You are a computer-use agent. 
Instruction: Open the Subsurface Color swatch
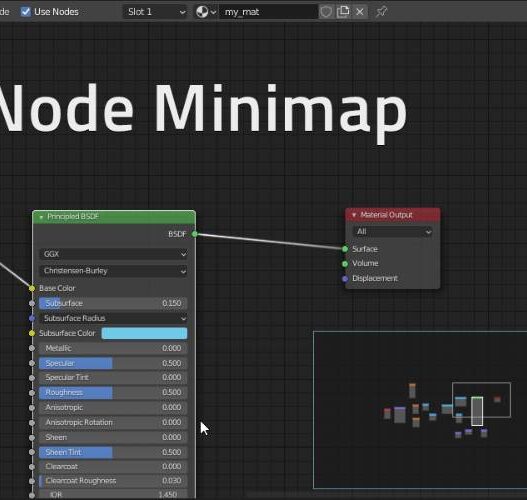pyautogui.click(x=144, y=333)
